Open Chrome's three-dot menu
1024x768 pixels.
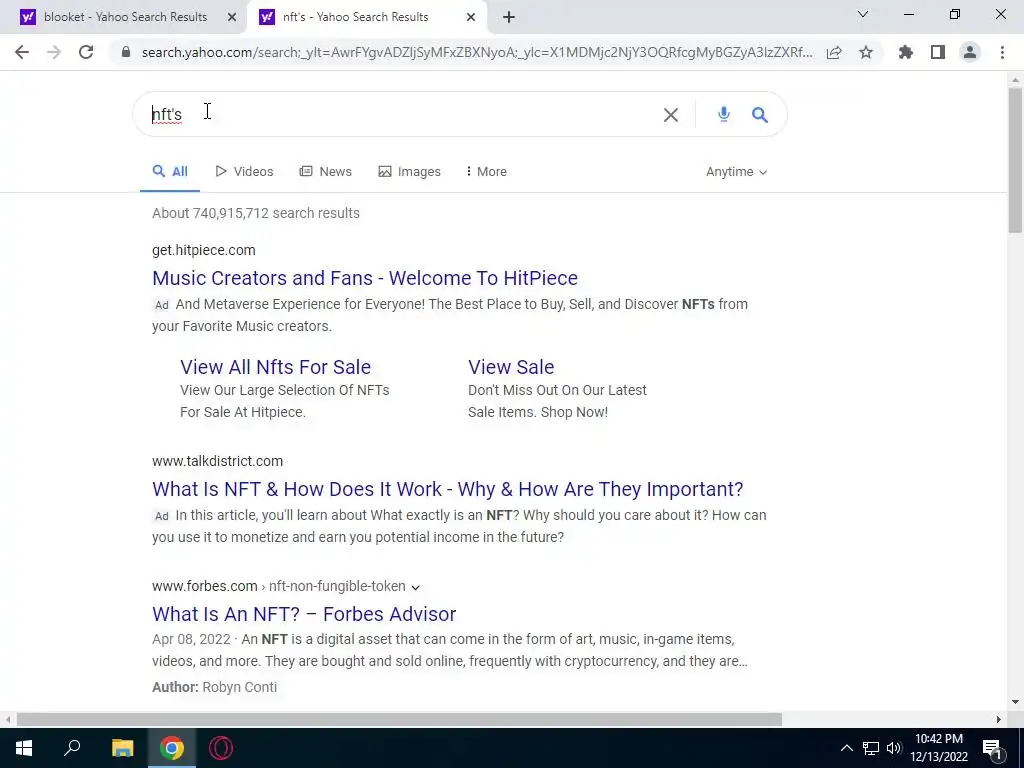1002,52
